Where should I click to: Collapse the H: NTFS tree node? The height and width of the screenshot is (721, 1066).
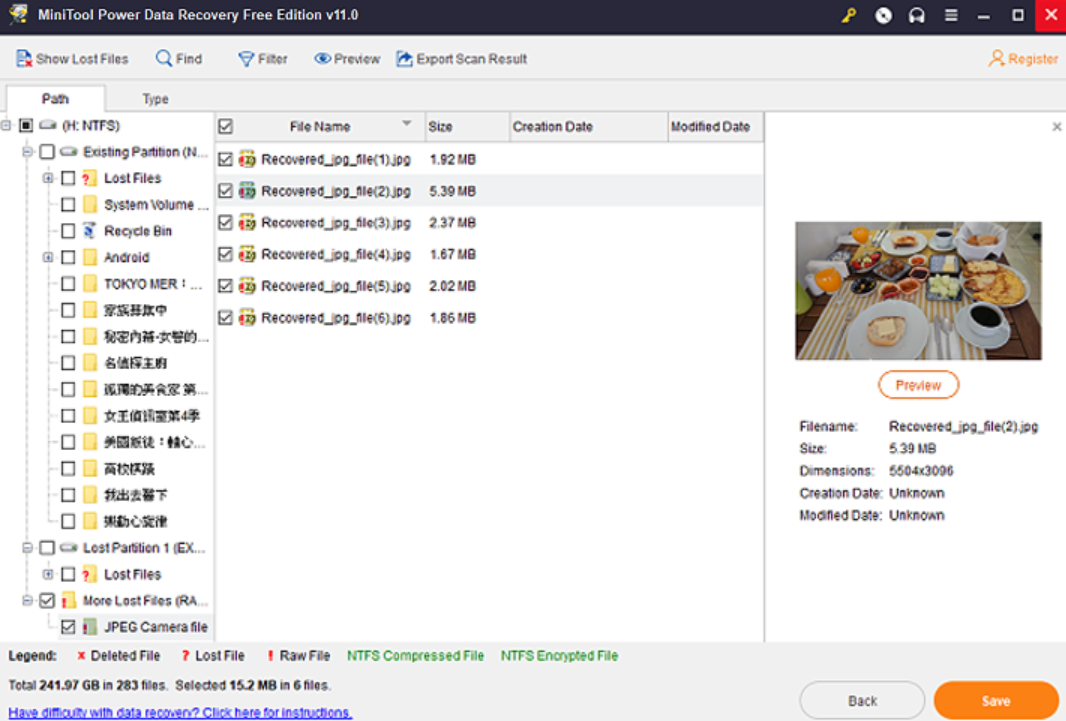click(6, 125)
